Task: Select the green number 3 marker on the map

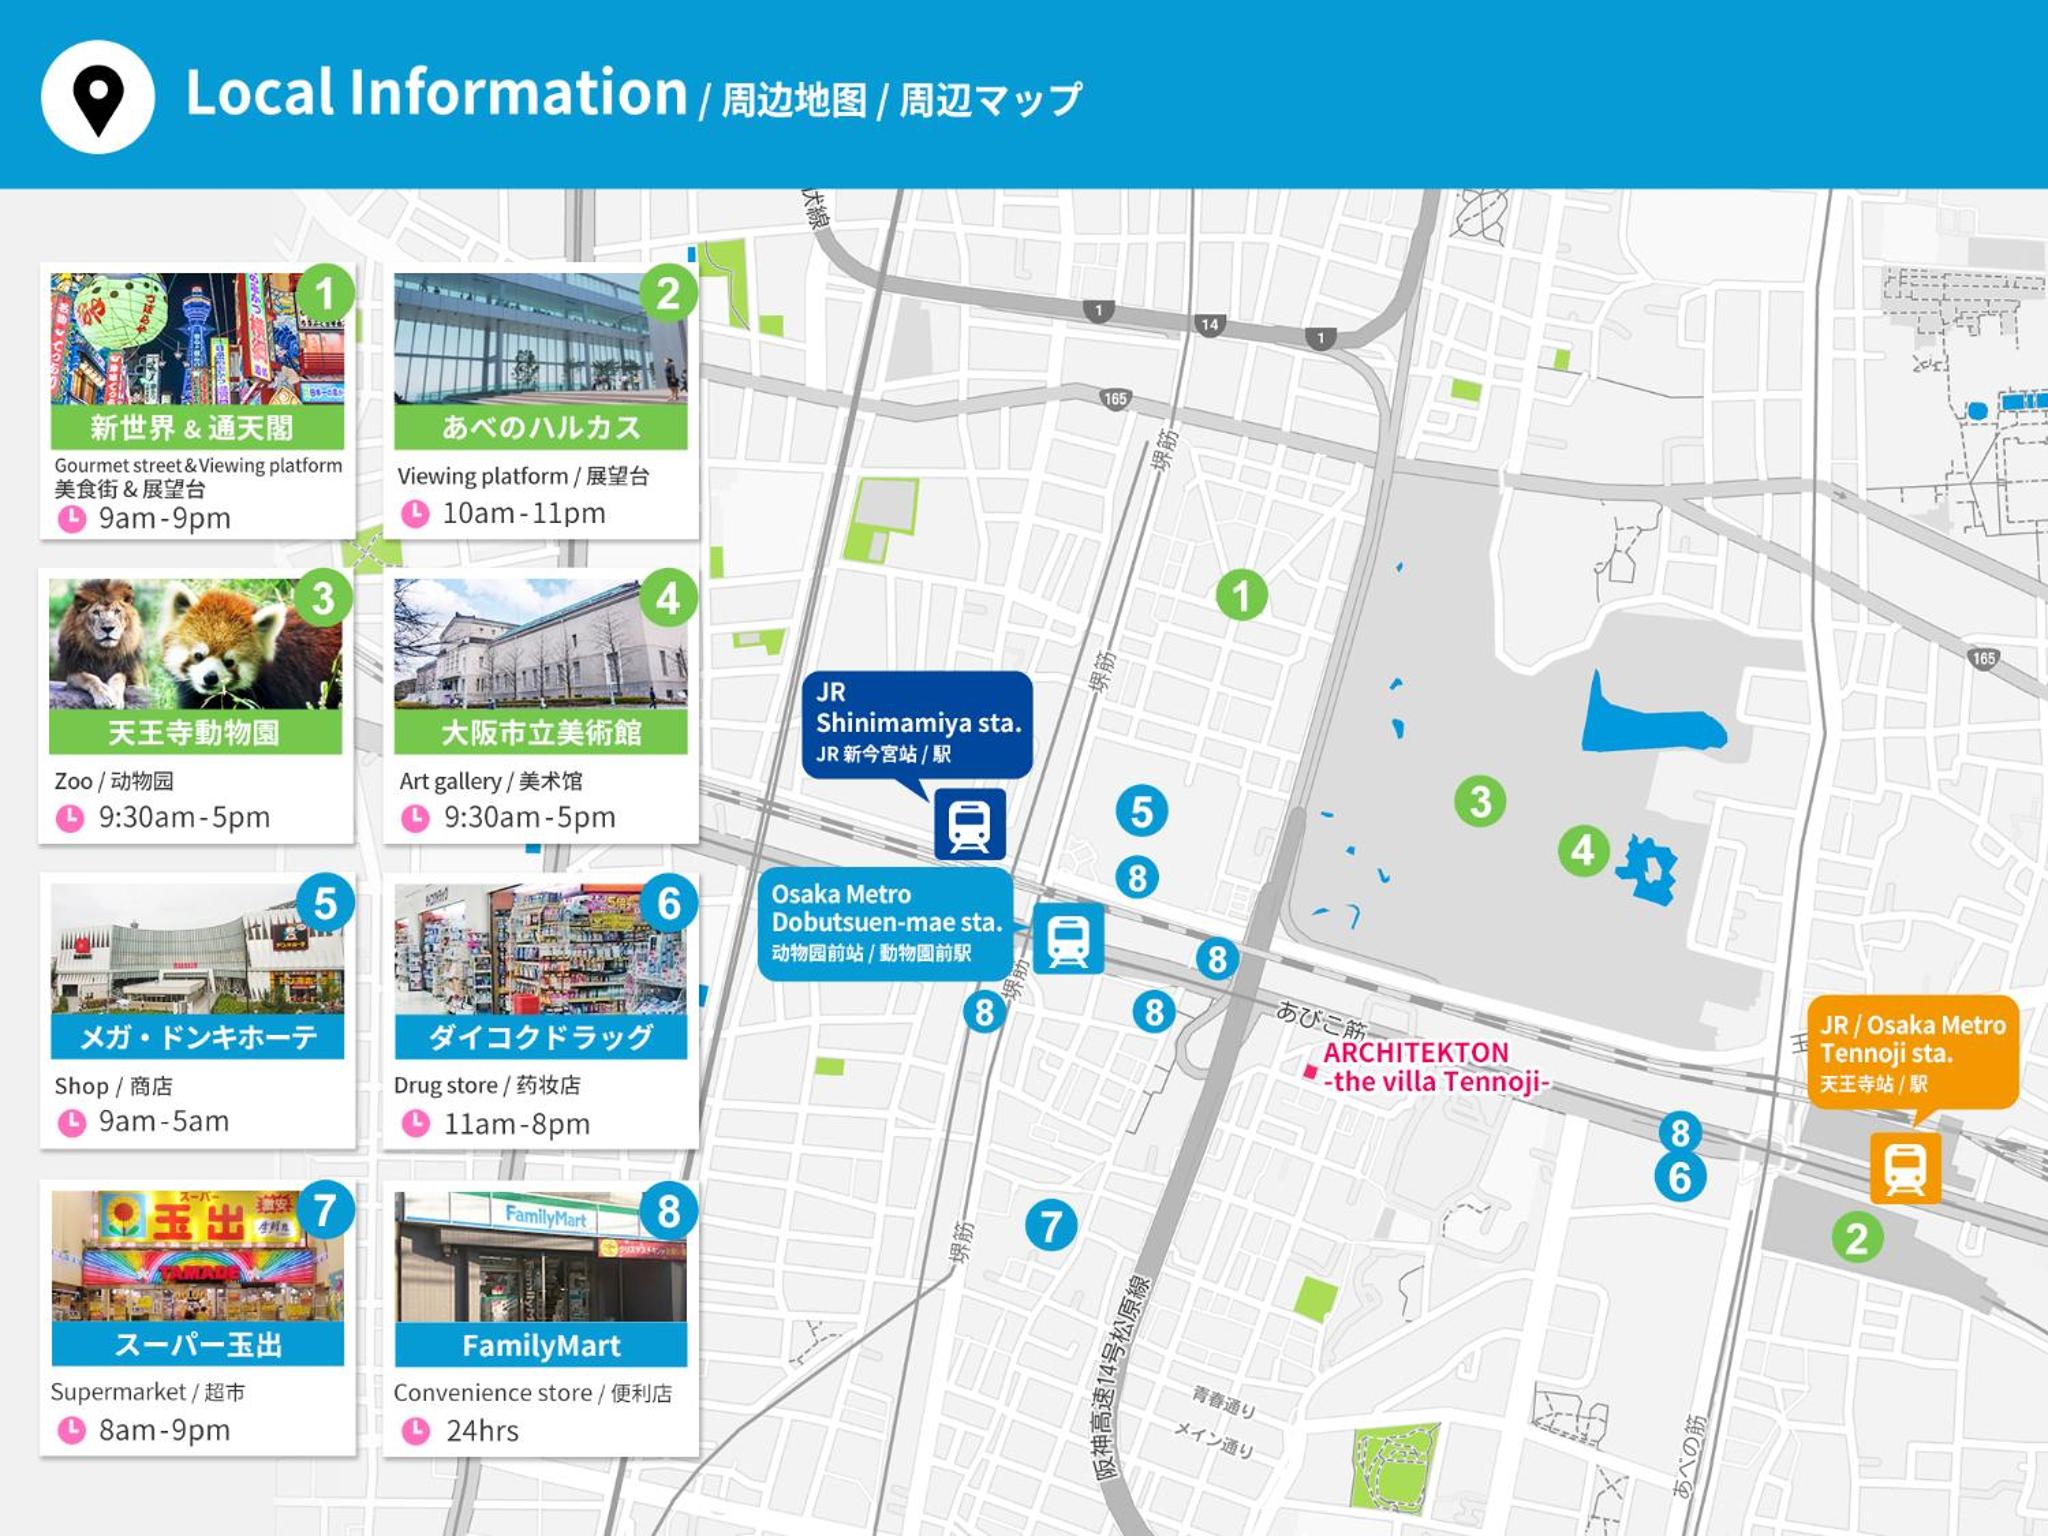Action: coord(1480,801)
